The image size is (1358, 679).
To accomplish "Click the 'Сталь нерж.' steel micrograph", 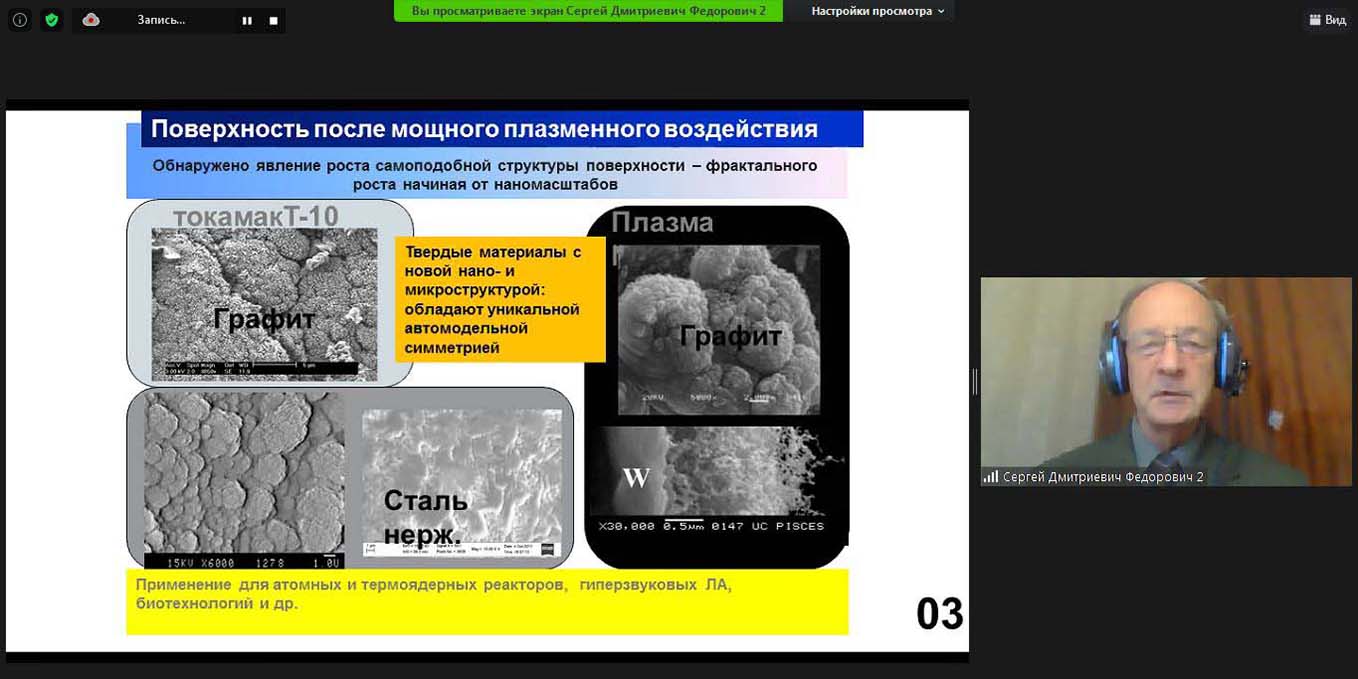I will [461, 481].
